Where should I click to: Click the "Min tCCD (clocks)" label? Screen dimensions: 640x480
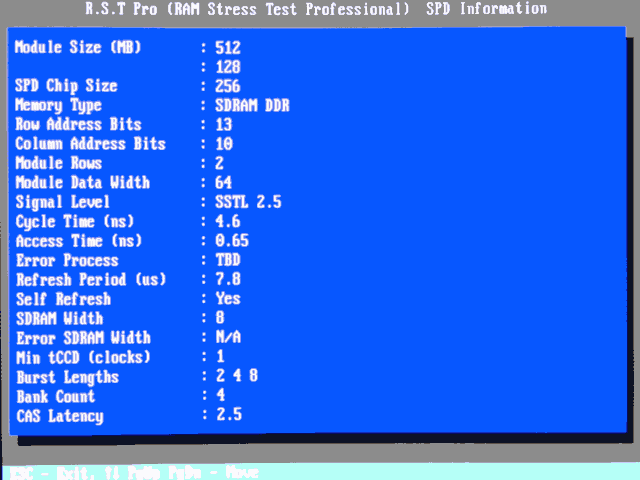83,358
